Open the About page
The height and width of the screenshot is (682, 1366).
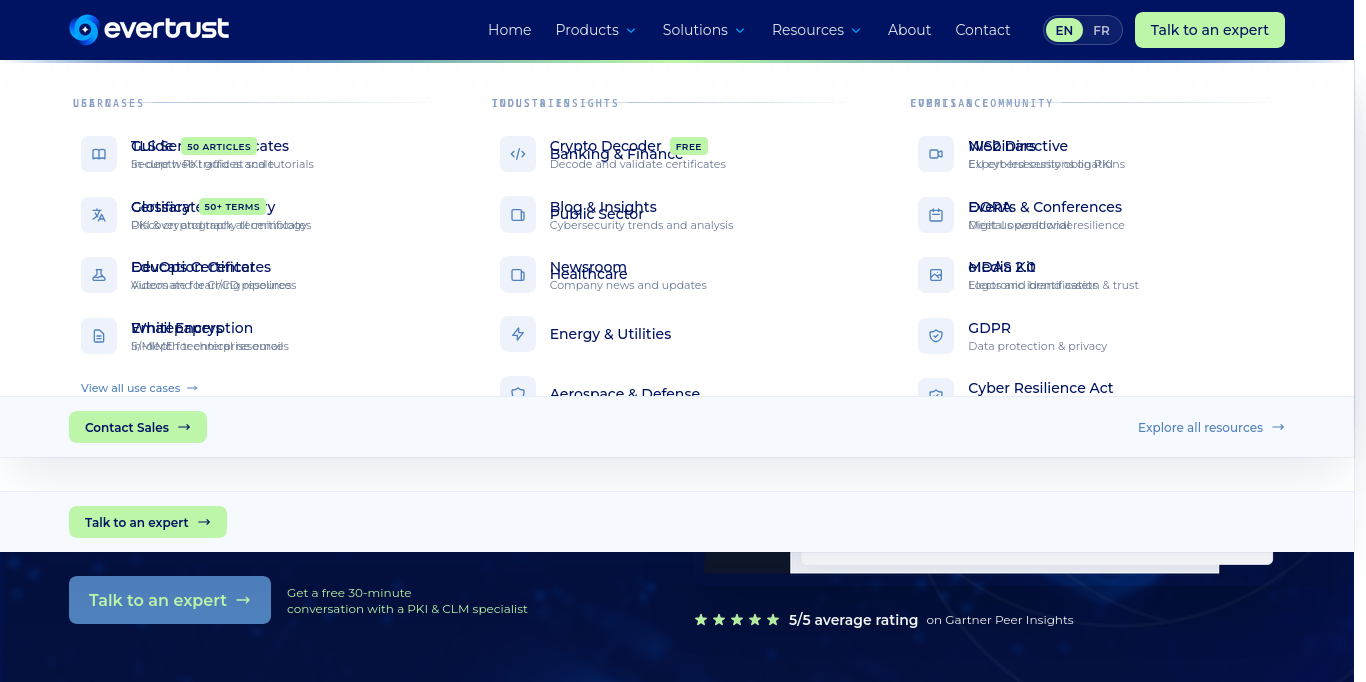coord(909,30)
